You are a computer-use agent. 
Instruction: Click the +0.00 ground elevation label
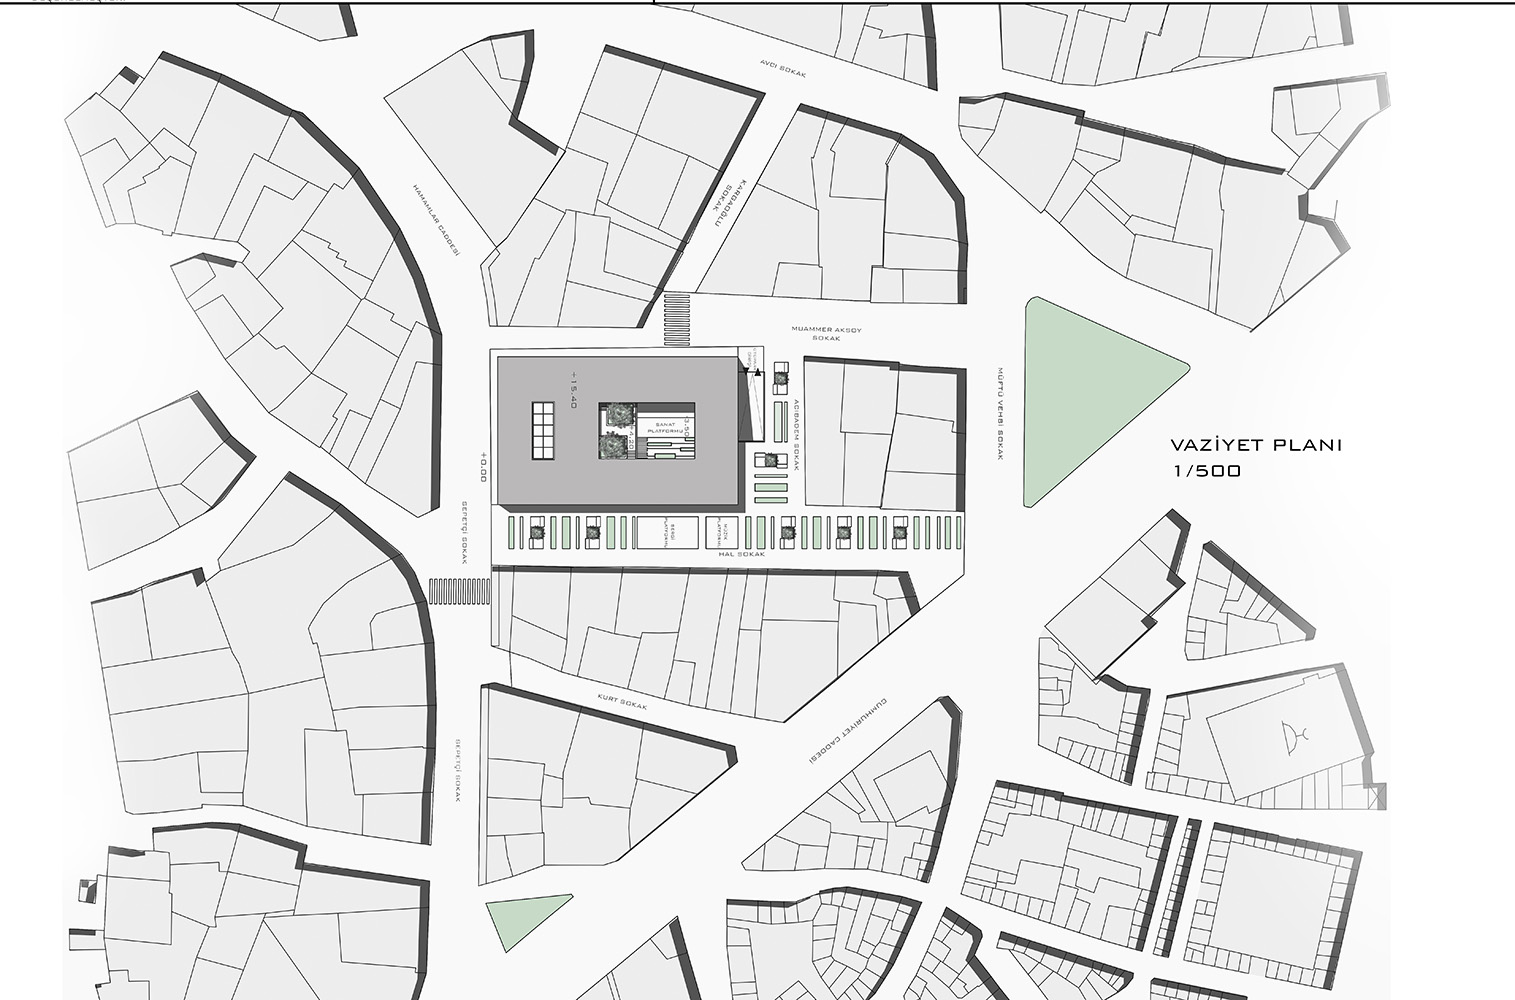click(x=482, y=466)
